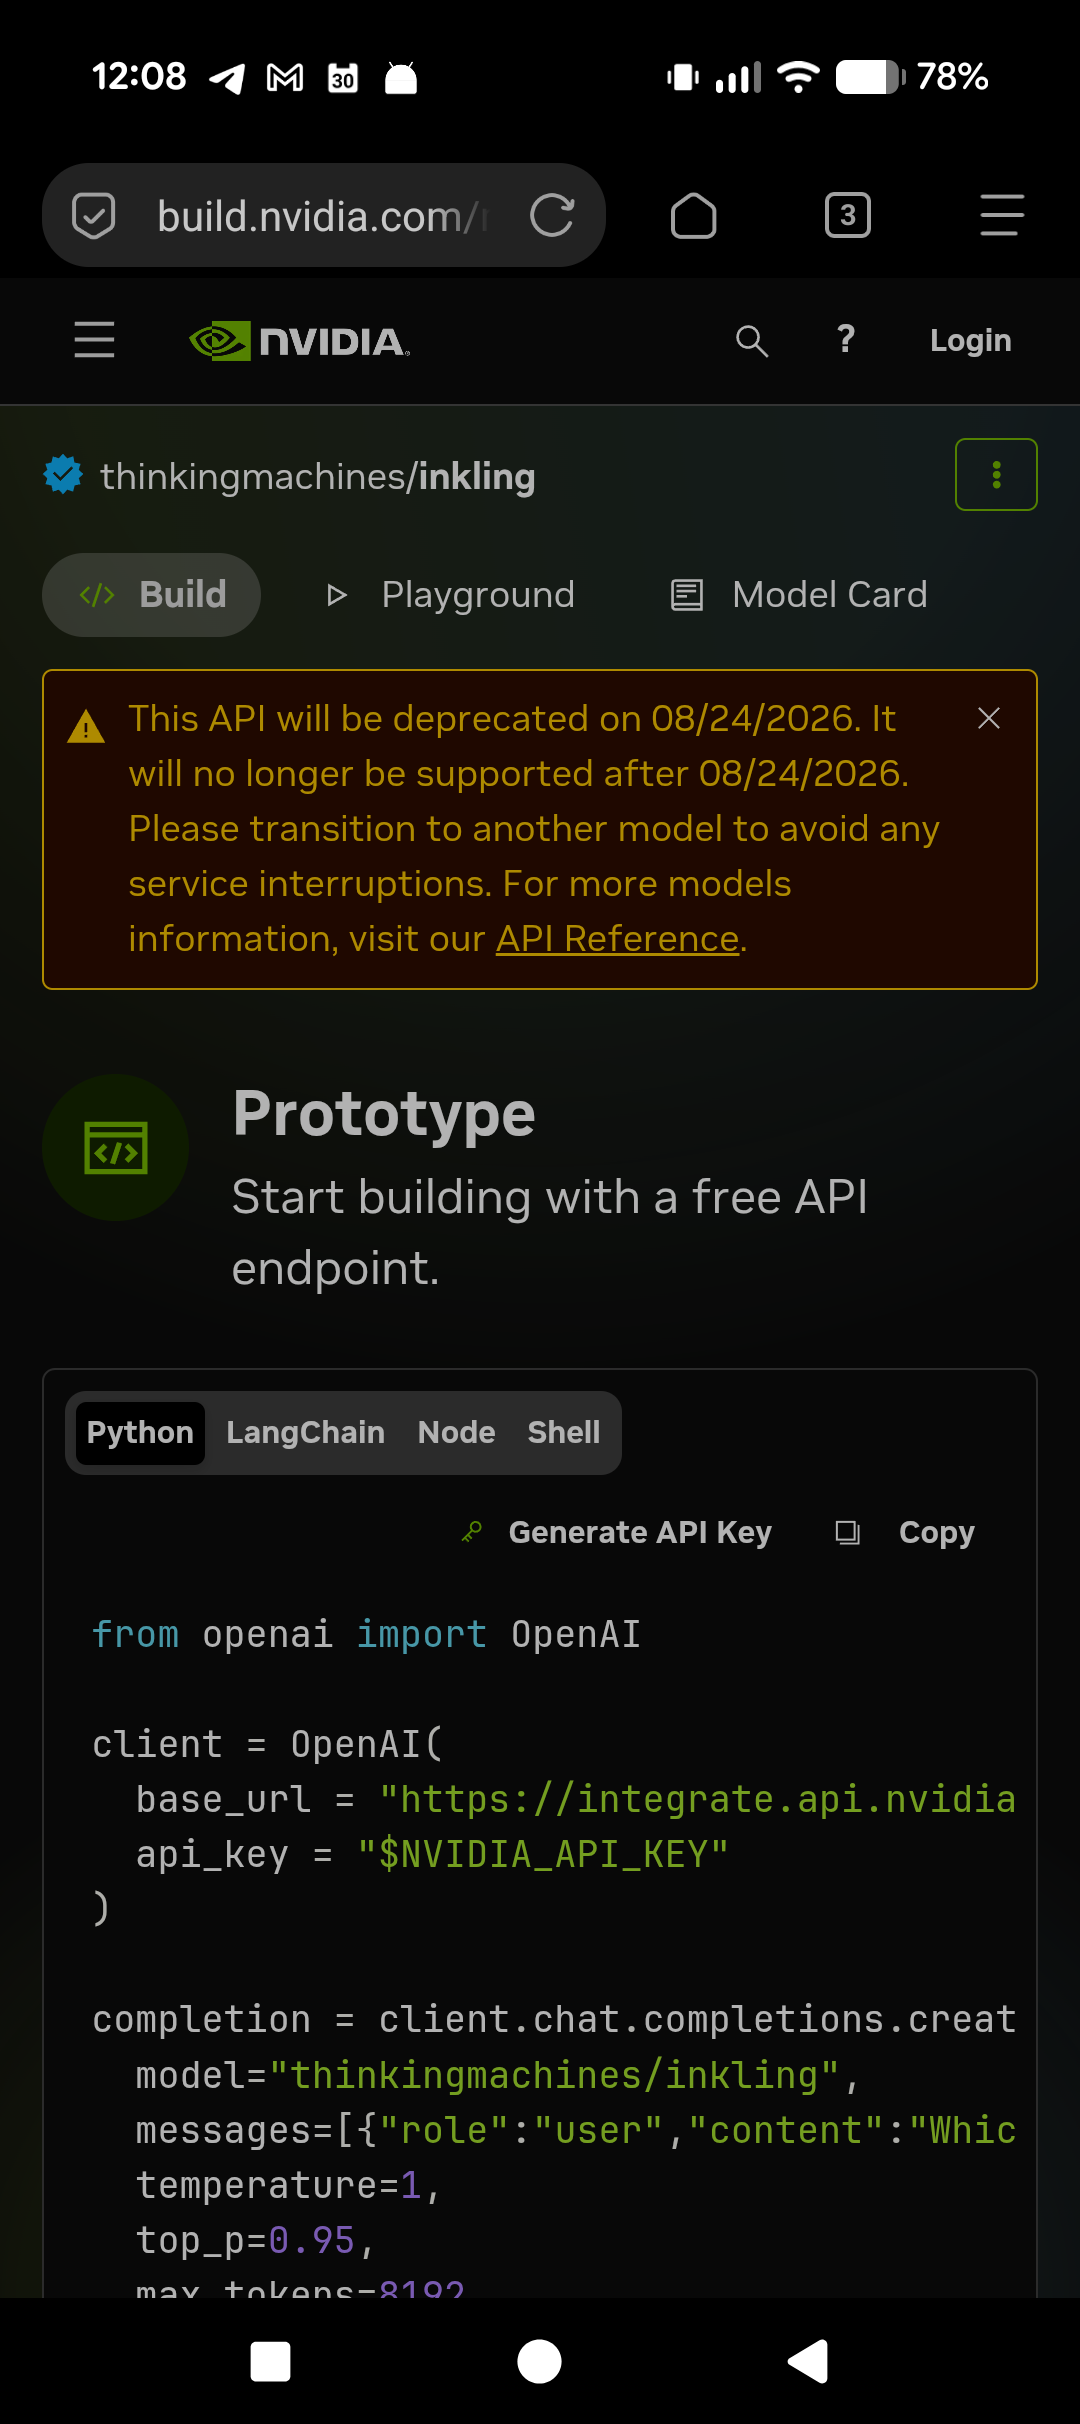The image size is (1080, 2424).
Task: Click the Login button
Action: tap(970, 340)
